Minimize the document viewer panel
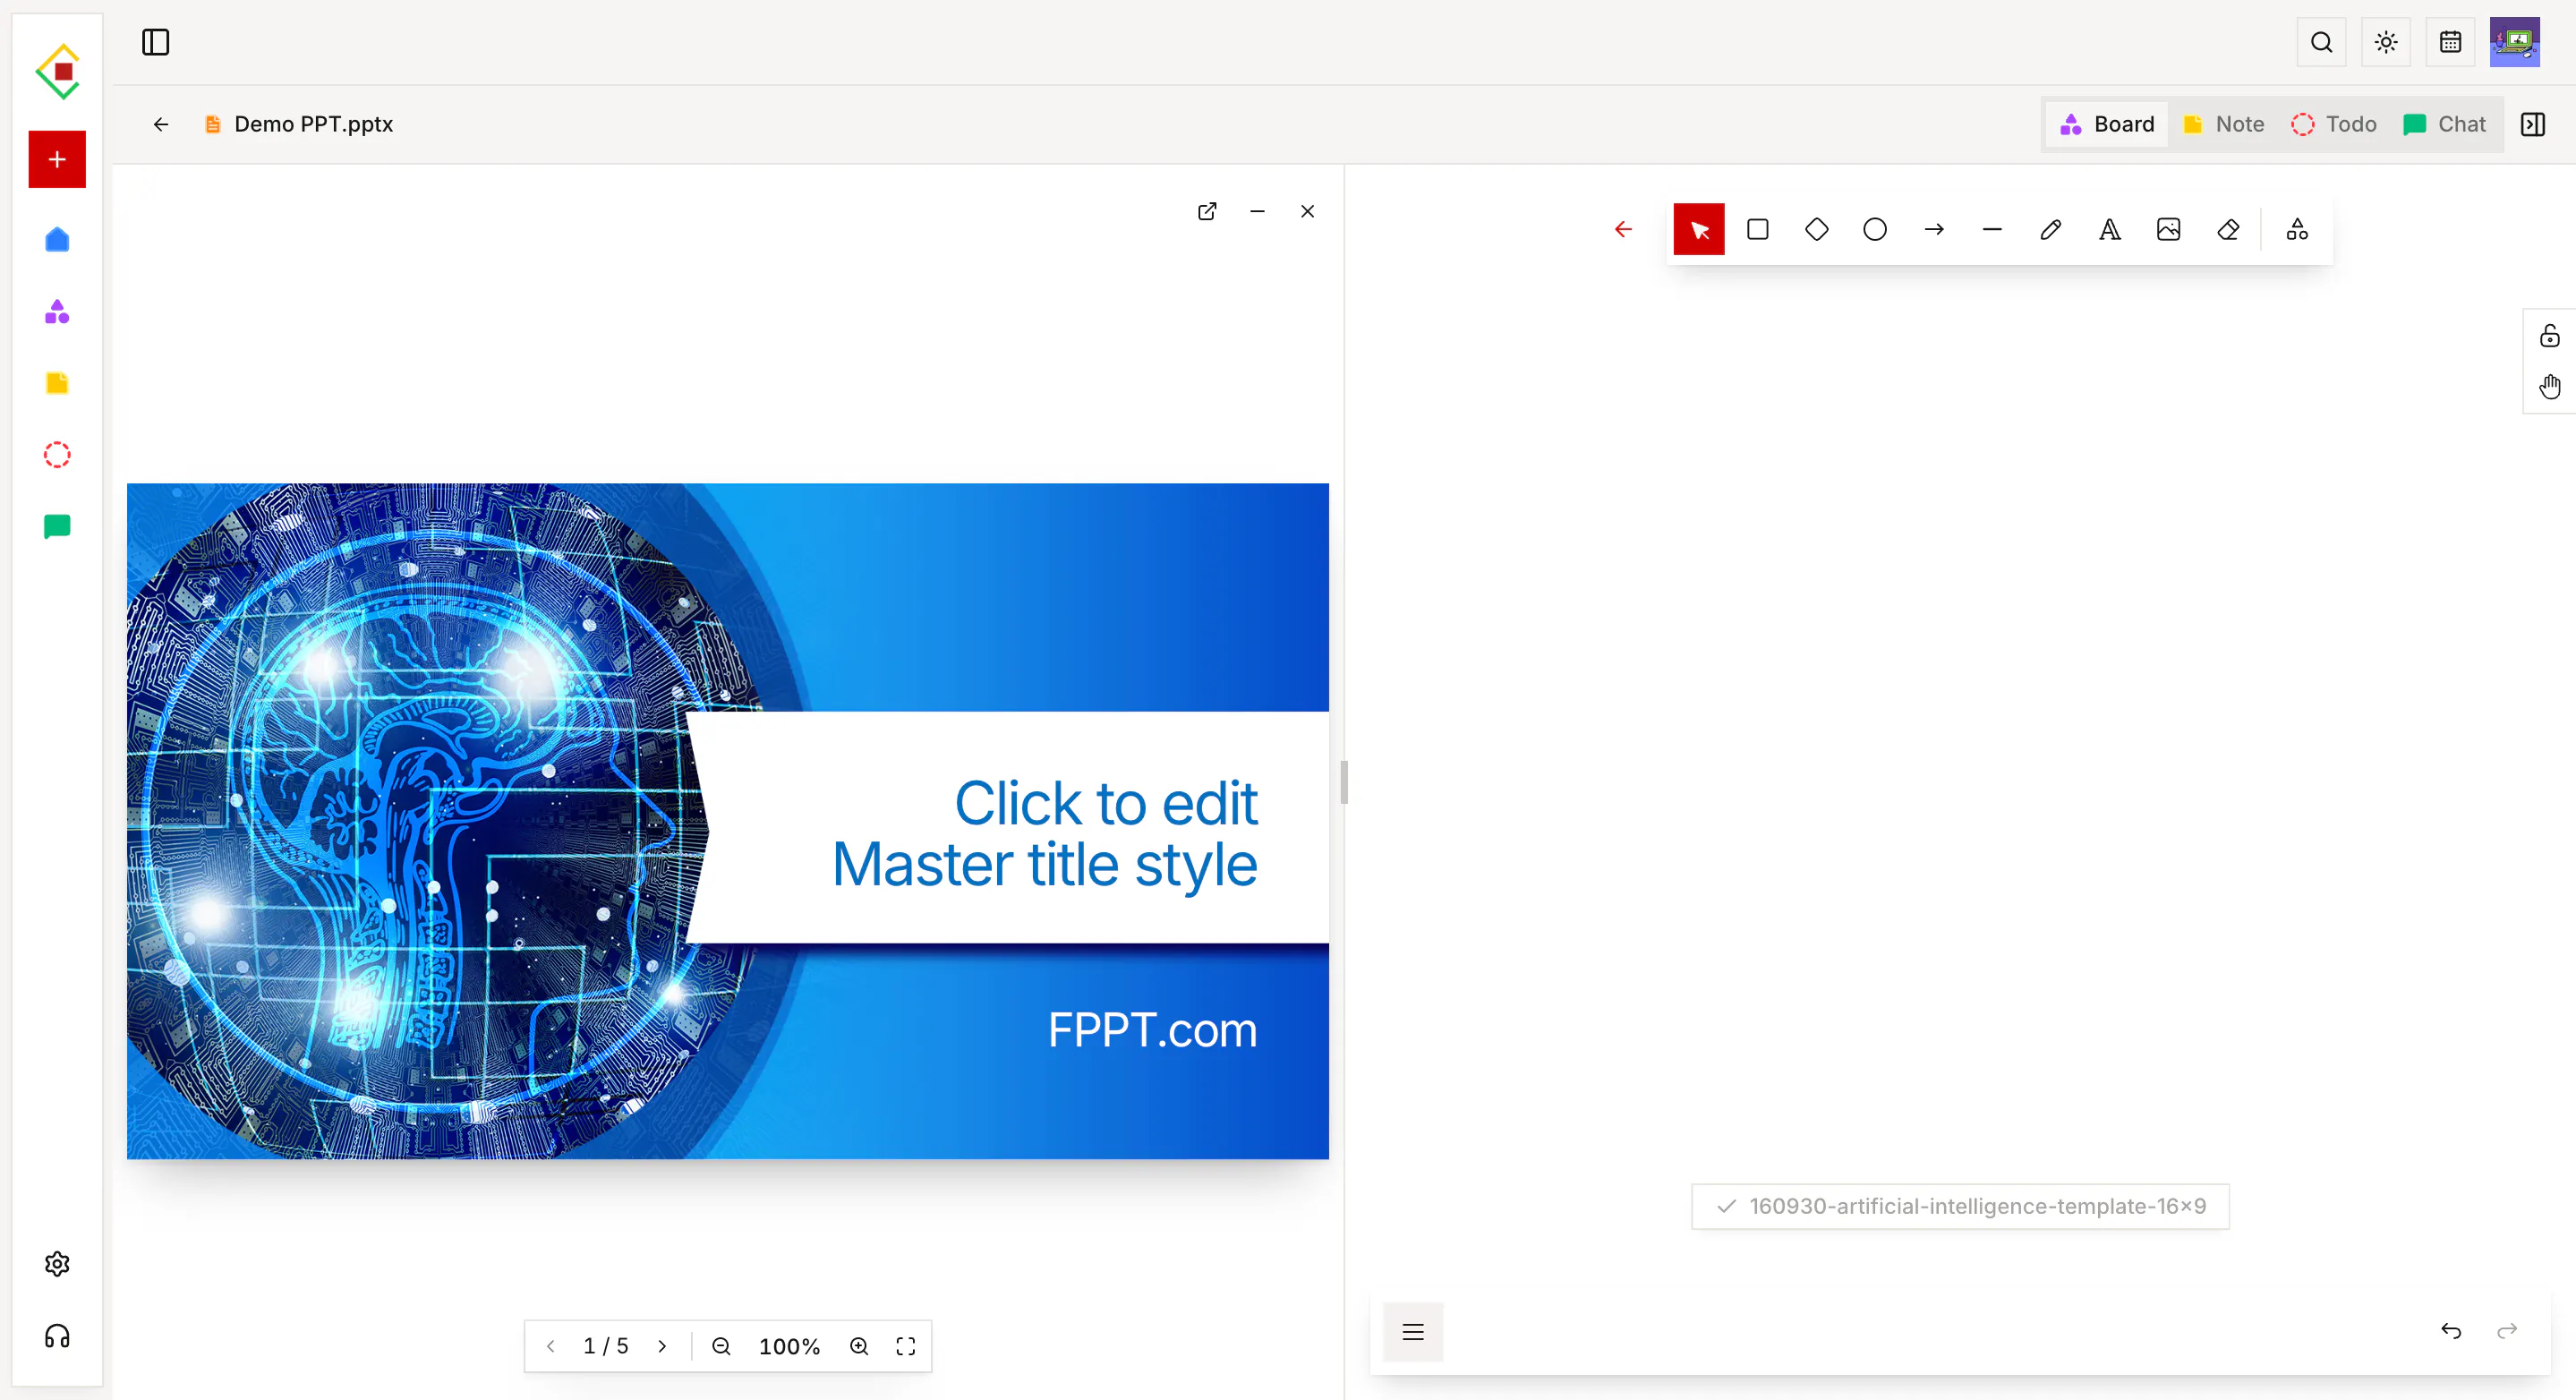The image size is (2576, 1400). point(1257,211)
